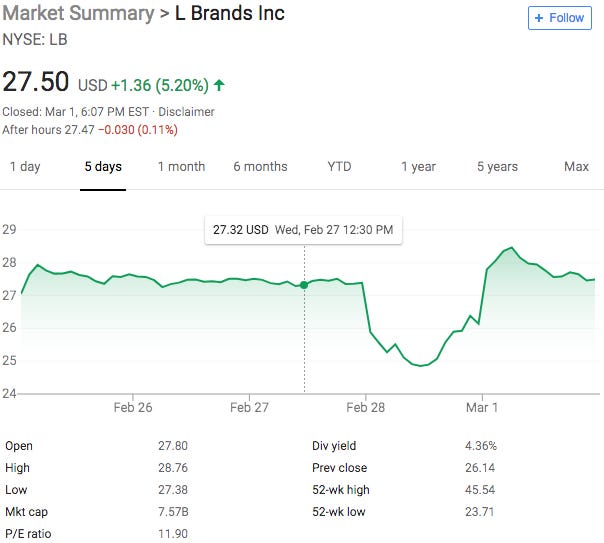This screenshot has width=604, height=543.
Task: Click the Feb 28 date label on axis
Action: point(365,408)
